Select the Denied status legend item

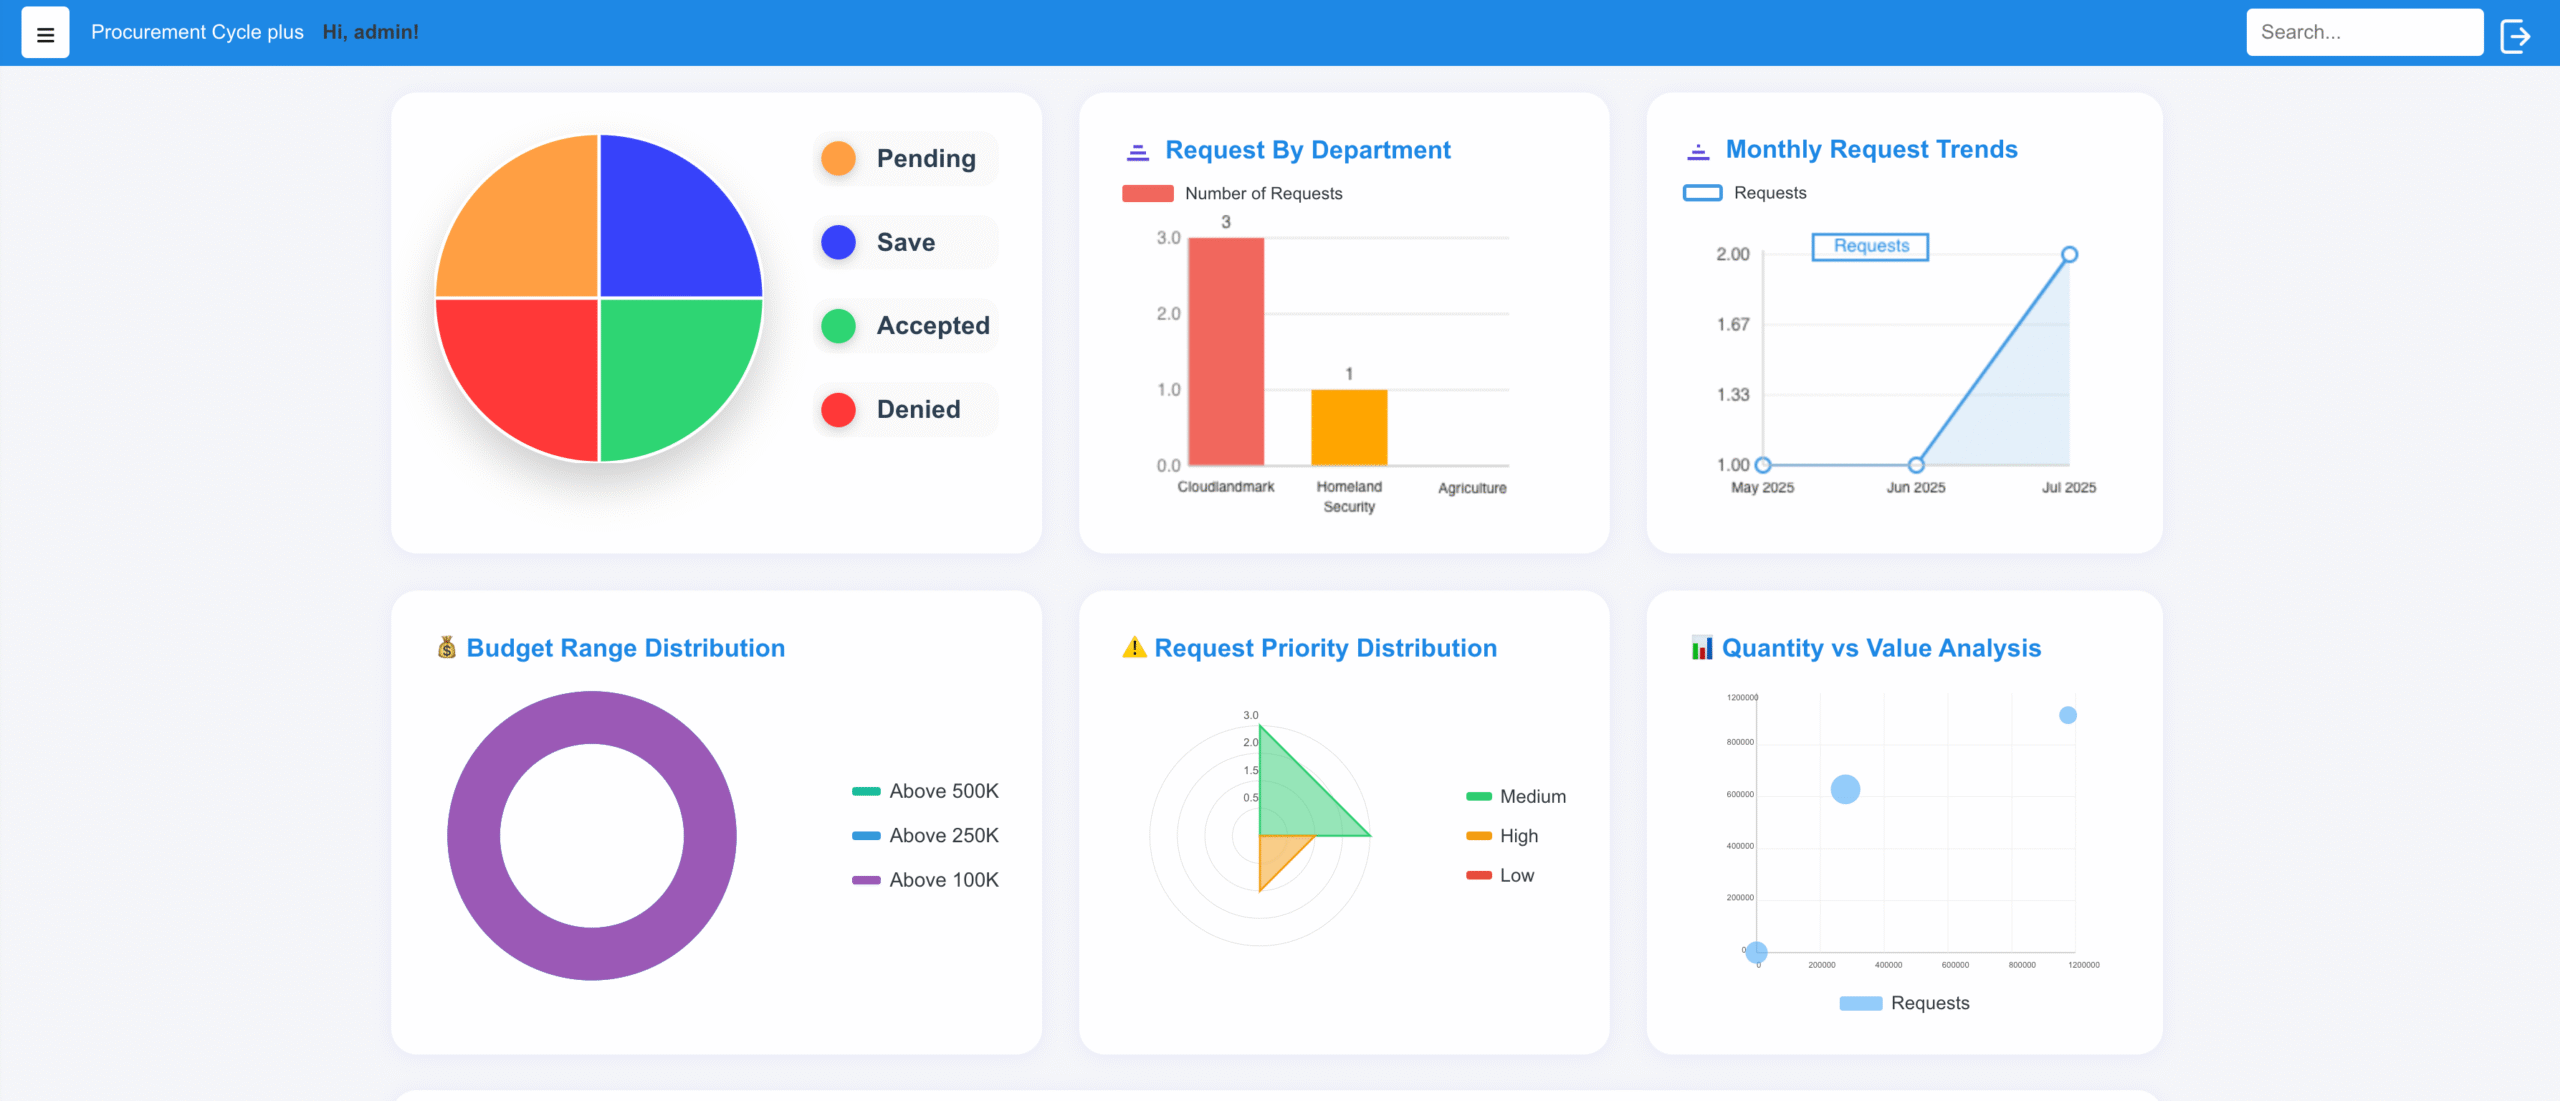906,409
